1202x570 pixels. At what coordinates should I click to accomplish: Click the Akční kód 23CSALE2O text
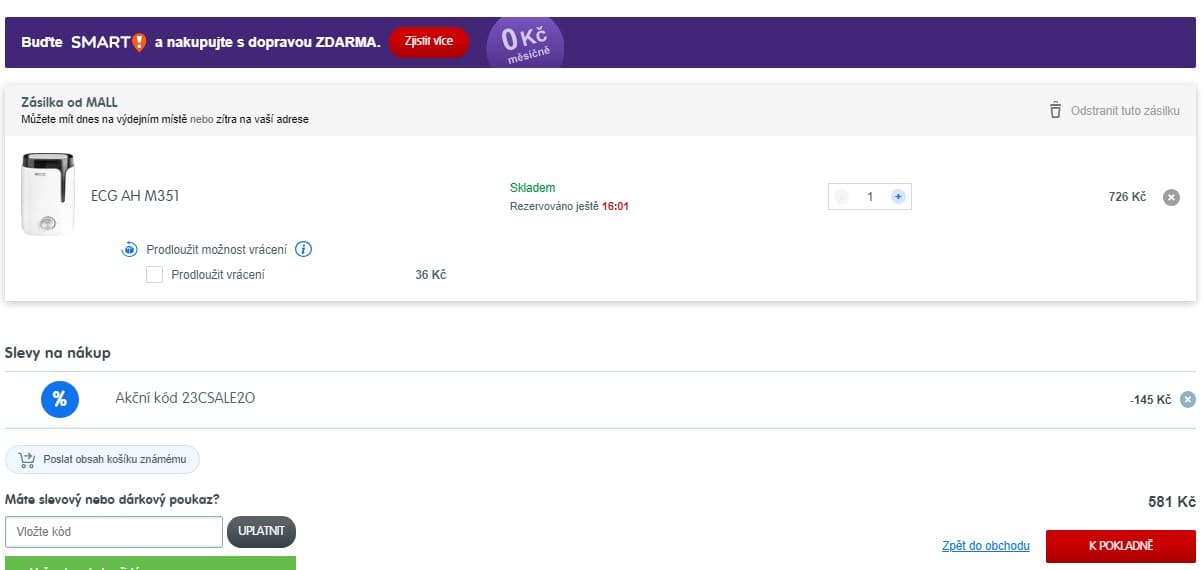tap(185, 398)
